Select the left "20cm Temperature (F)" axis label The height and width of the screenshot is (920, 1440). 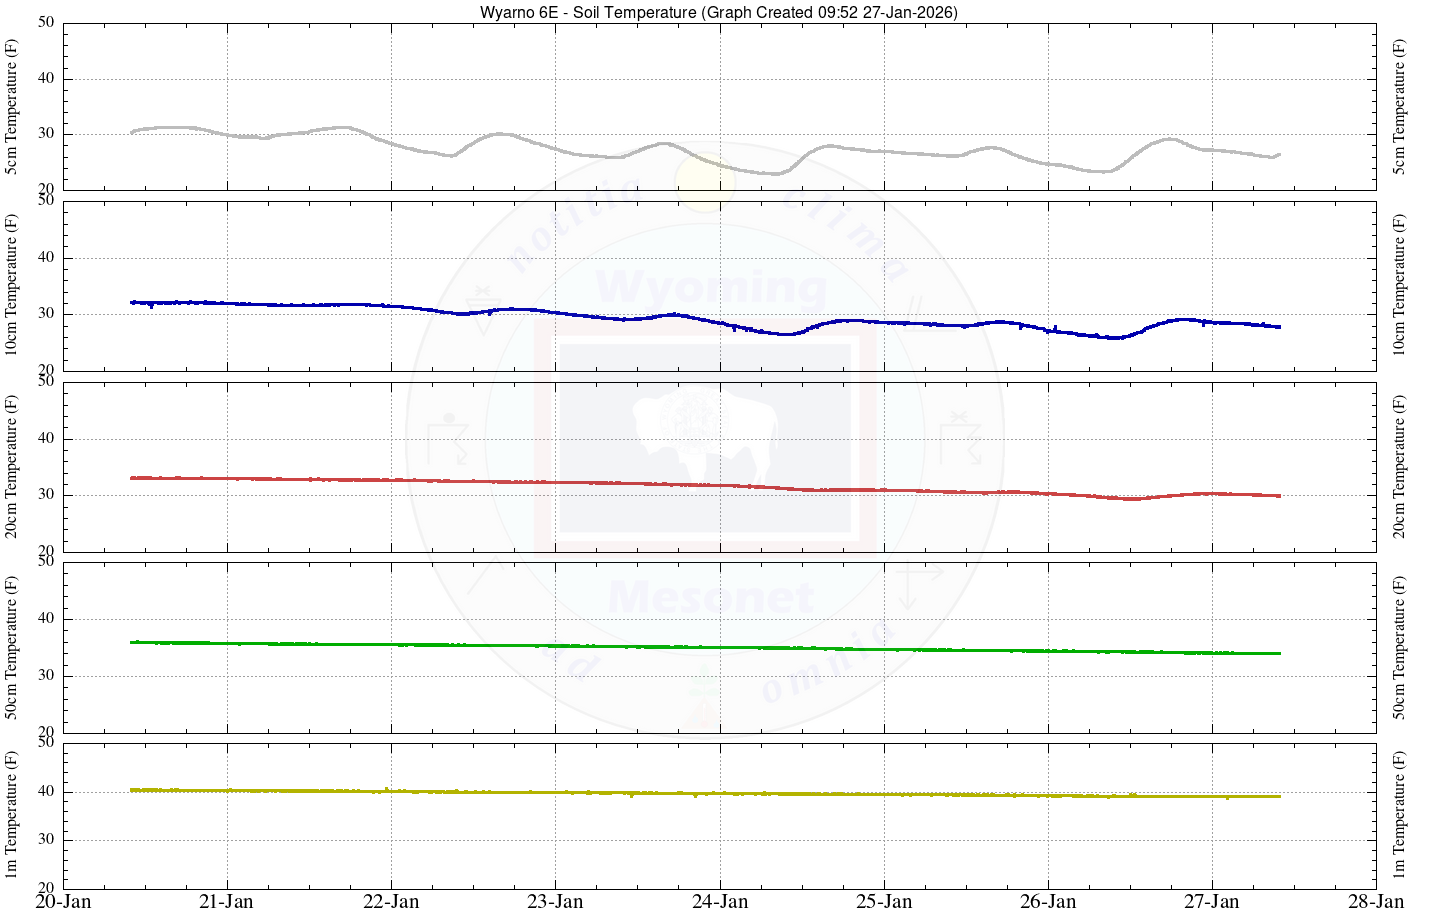pos(12,466)
